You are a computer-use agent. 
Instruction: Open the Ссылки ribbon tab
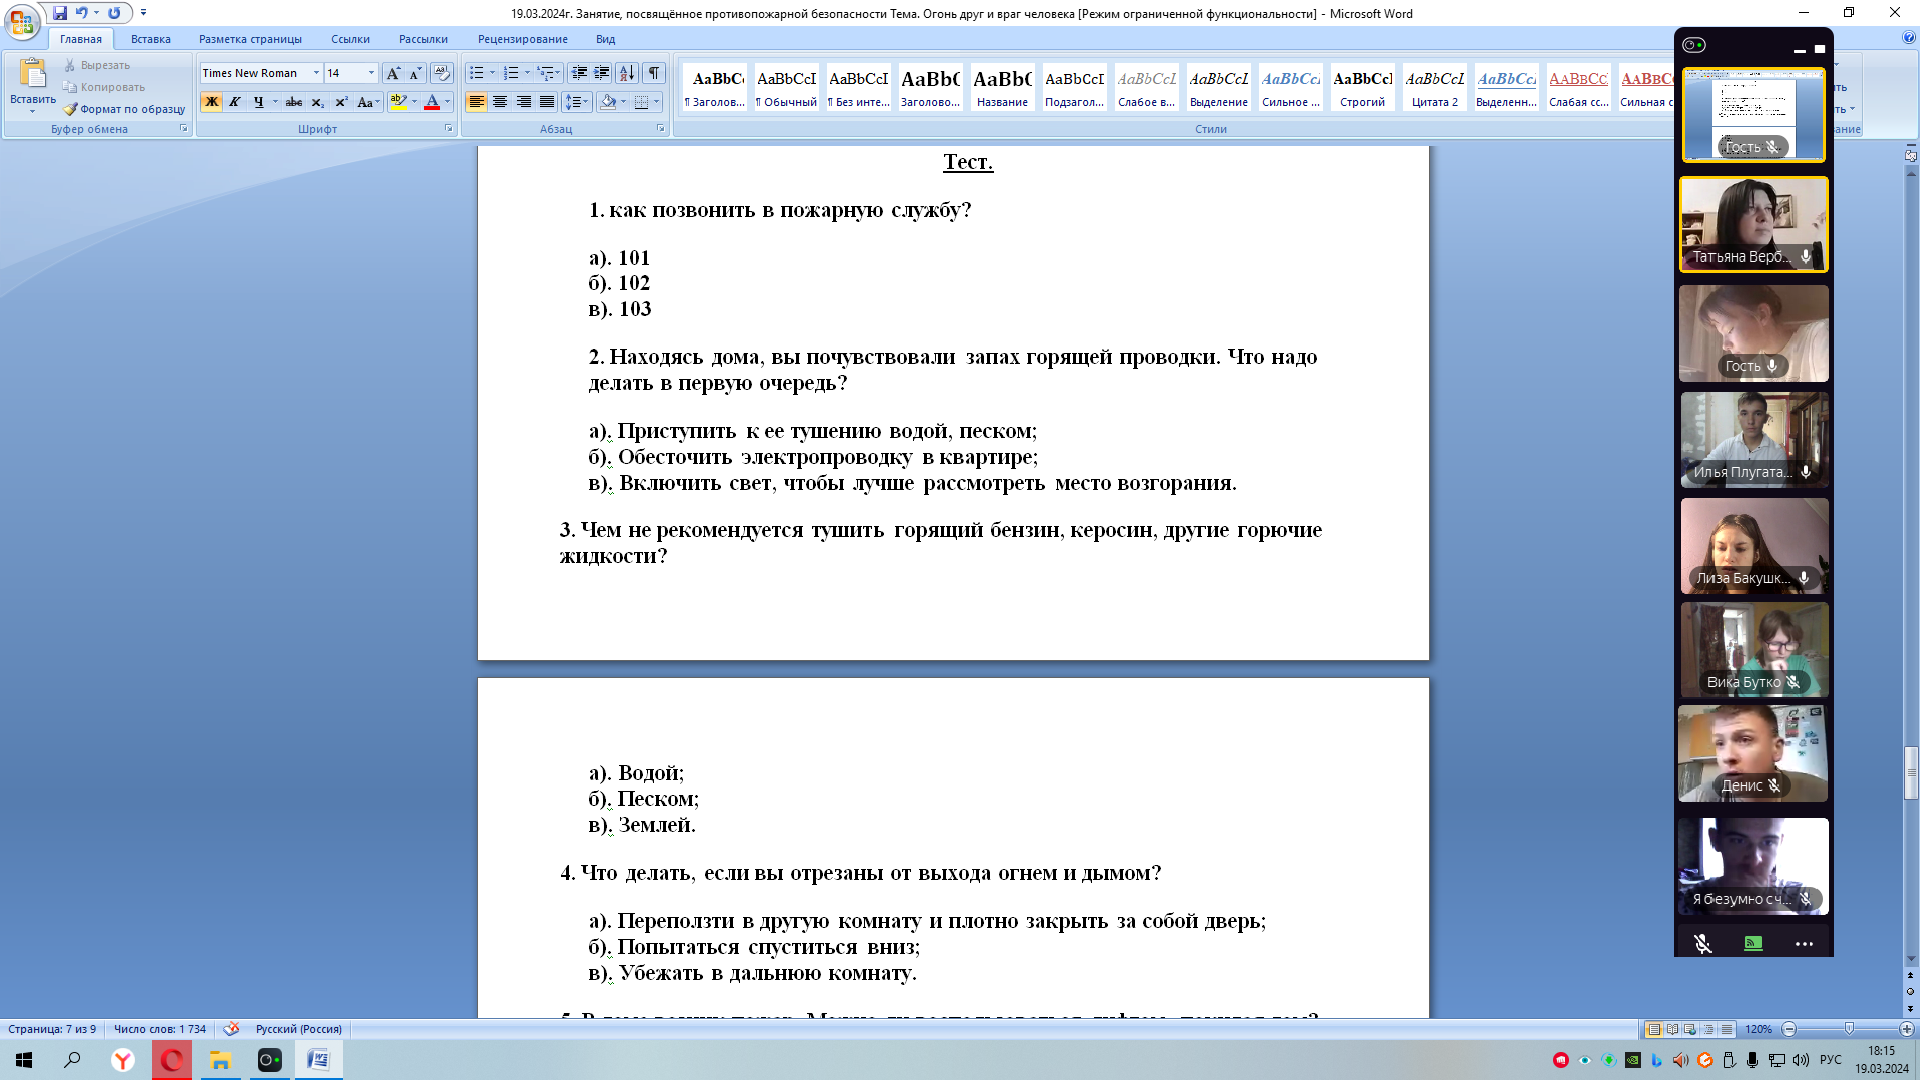coord(350,39)
